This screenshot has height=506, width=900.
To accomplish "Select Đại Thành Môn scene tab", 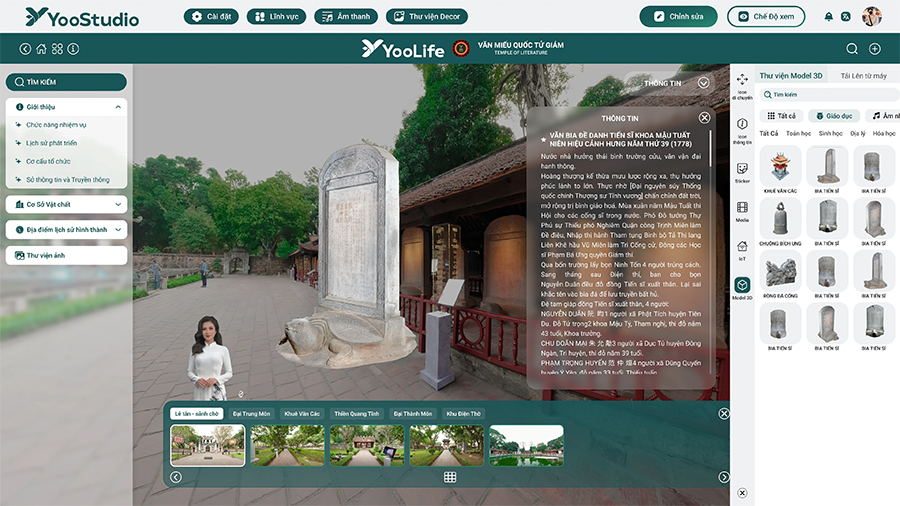I will click(413, 414).
